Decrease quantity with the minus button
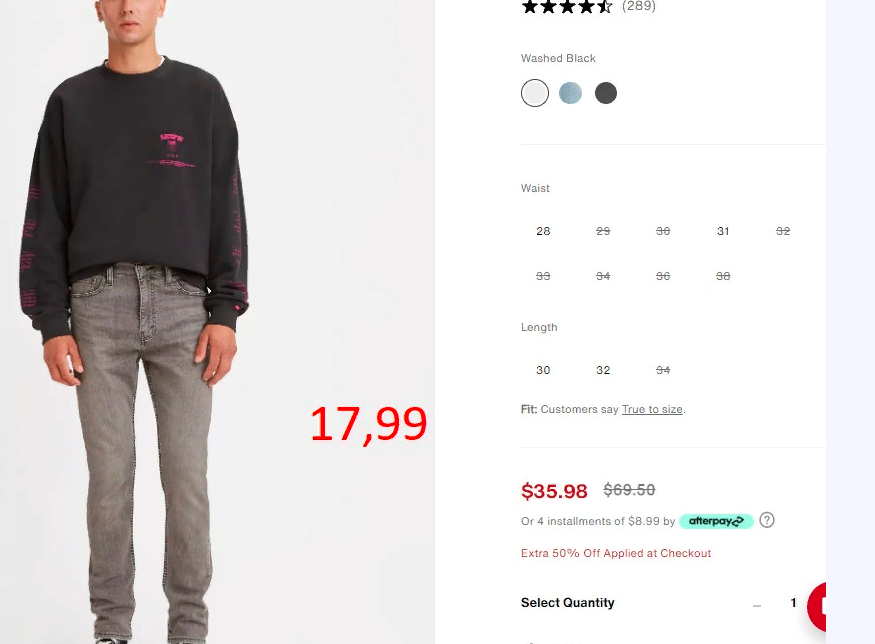Viewport: 875px width, 644px height. 757,605
